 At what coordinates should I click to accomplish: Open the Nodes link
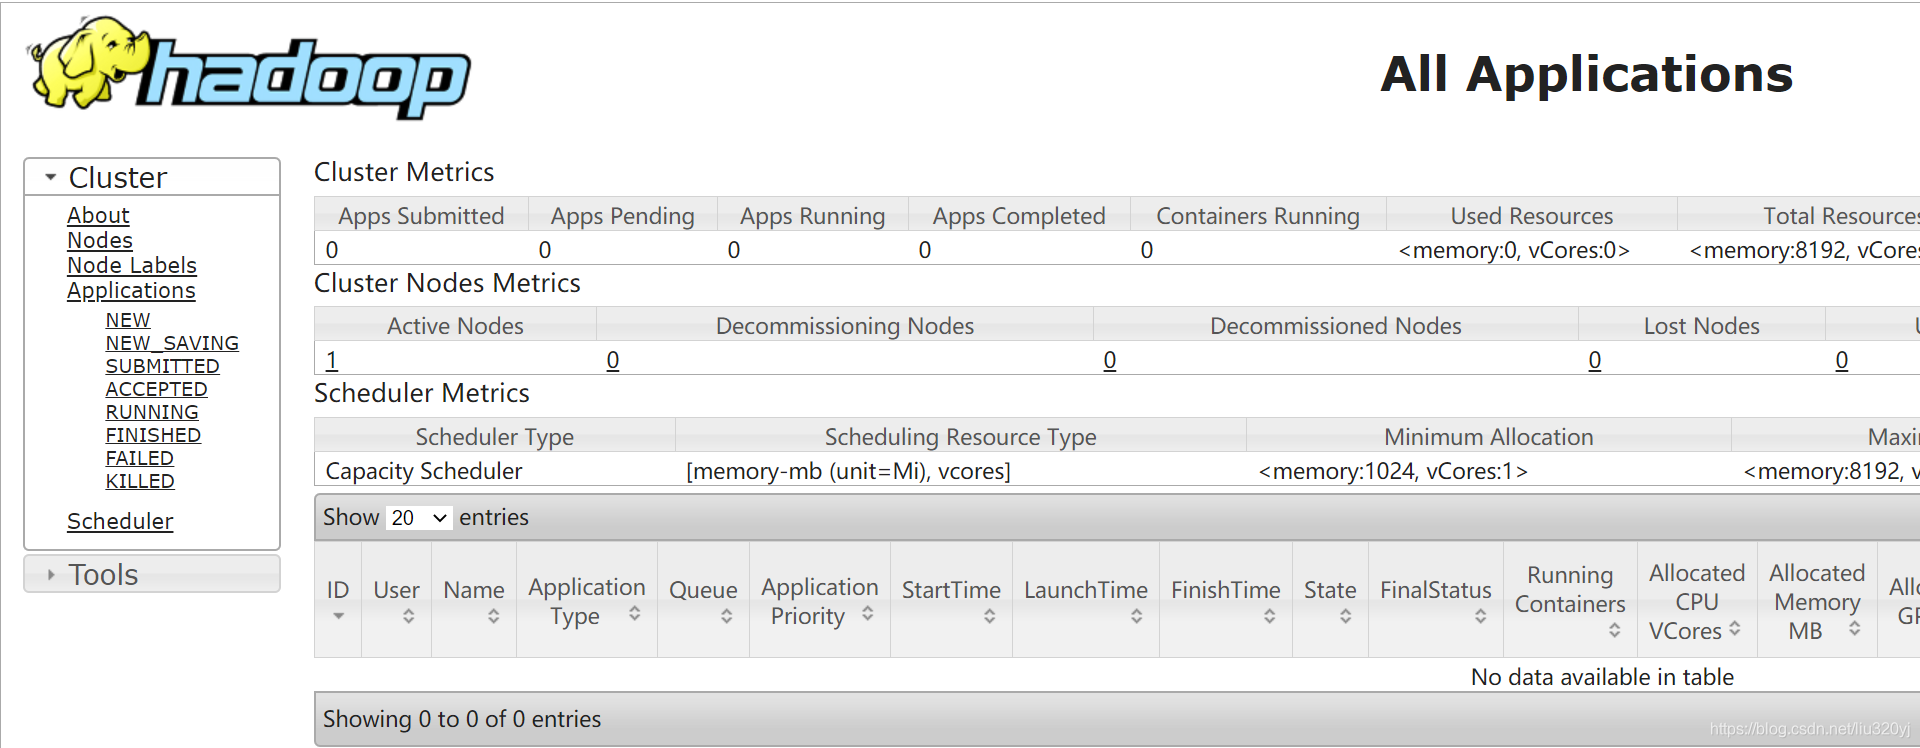(100, 240)
